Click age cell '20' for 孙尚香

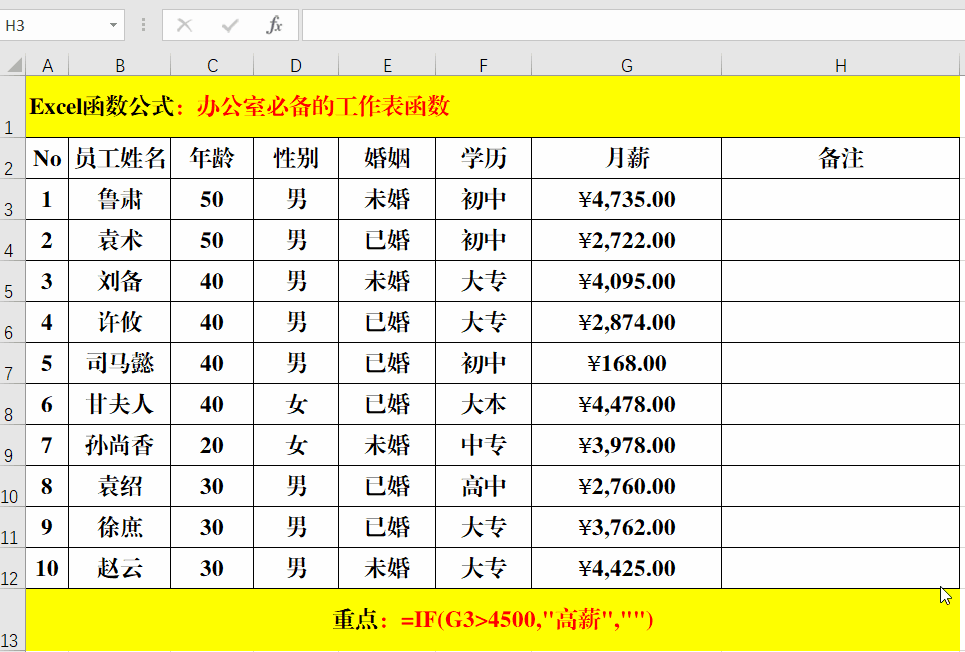212,445
